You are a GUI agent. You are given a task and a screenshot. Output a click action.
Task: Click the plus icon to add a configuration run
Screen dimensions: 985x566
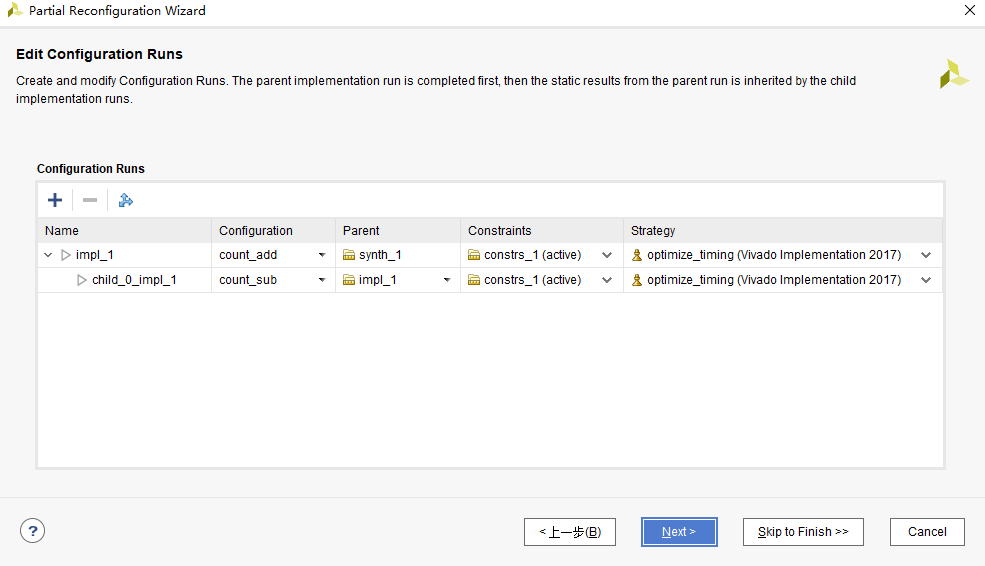click(55, 200)
